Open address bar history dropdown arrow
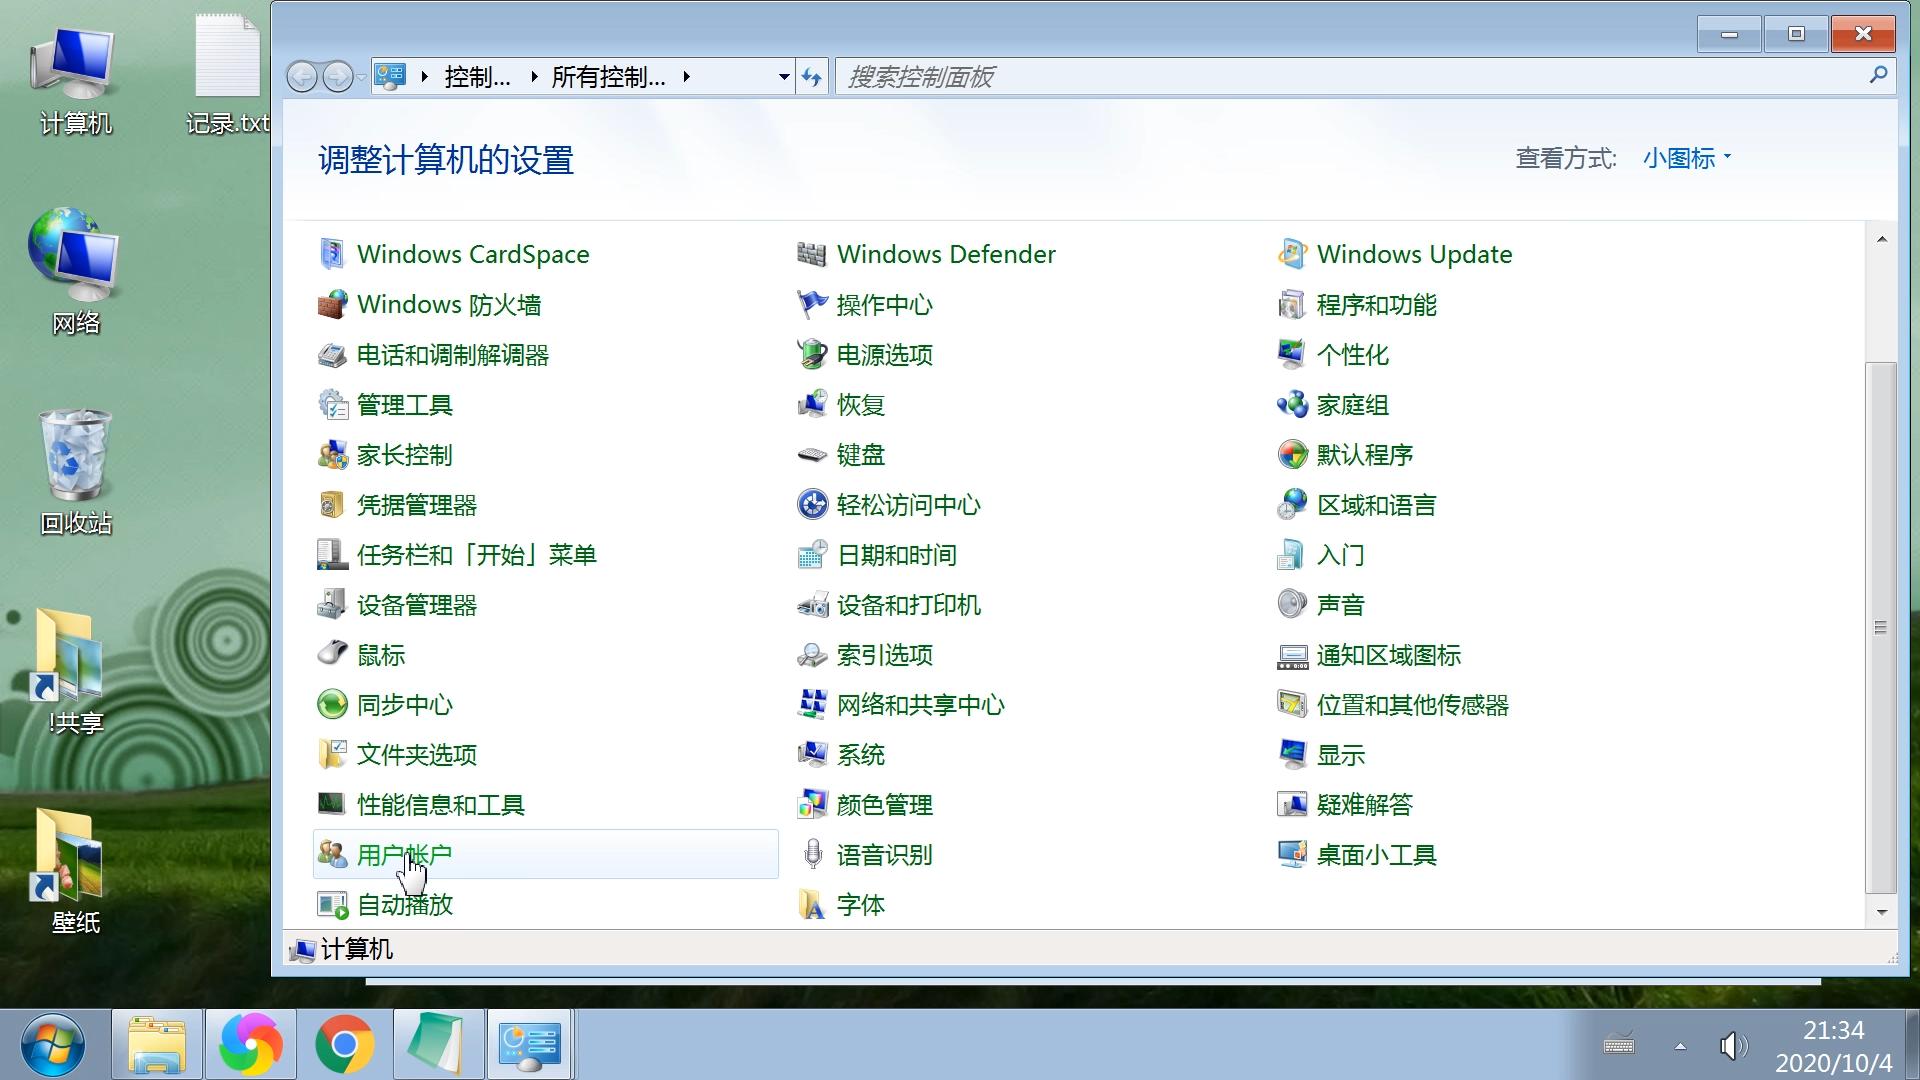Viewport: 1920px width, 1080px height. tap(783, 77)
